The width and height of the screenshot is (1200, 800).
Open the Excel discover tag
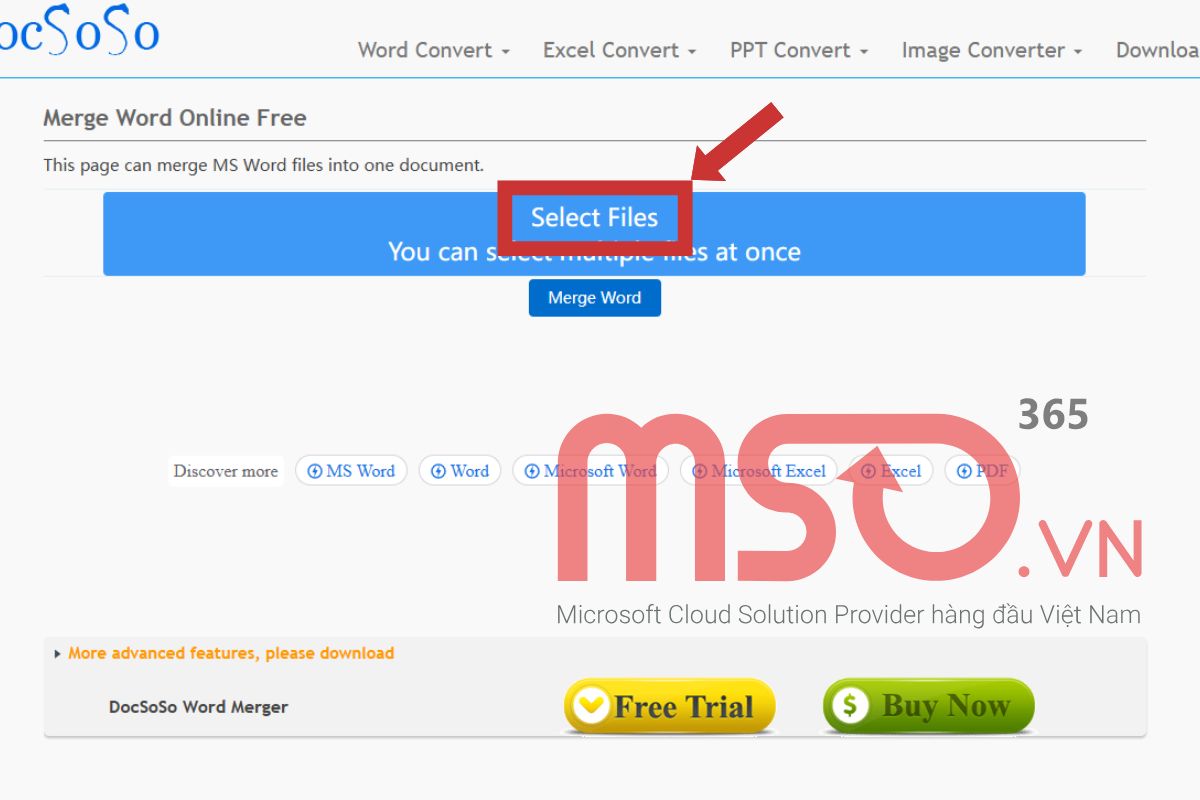891,471
